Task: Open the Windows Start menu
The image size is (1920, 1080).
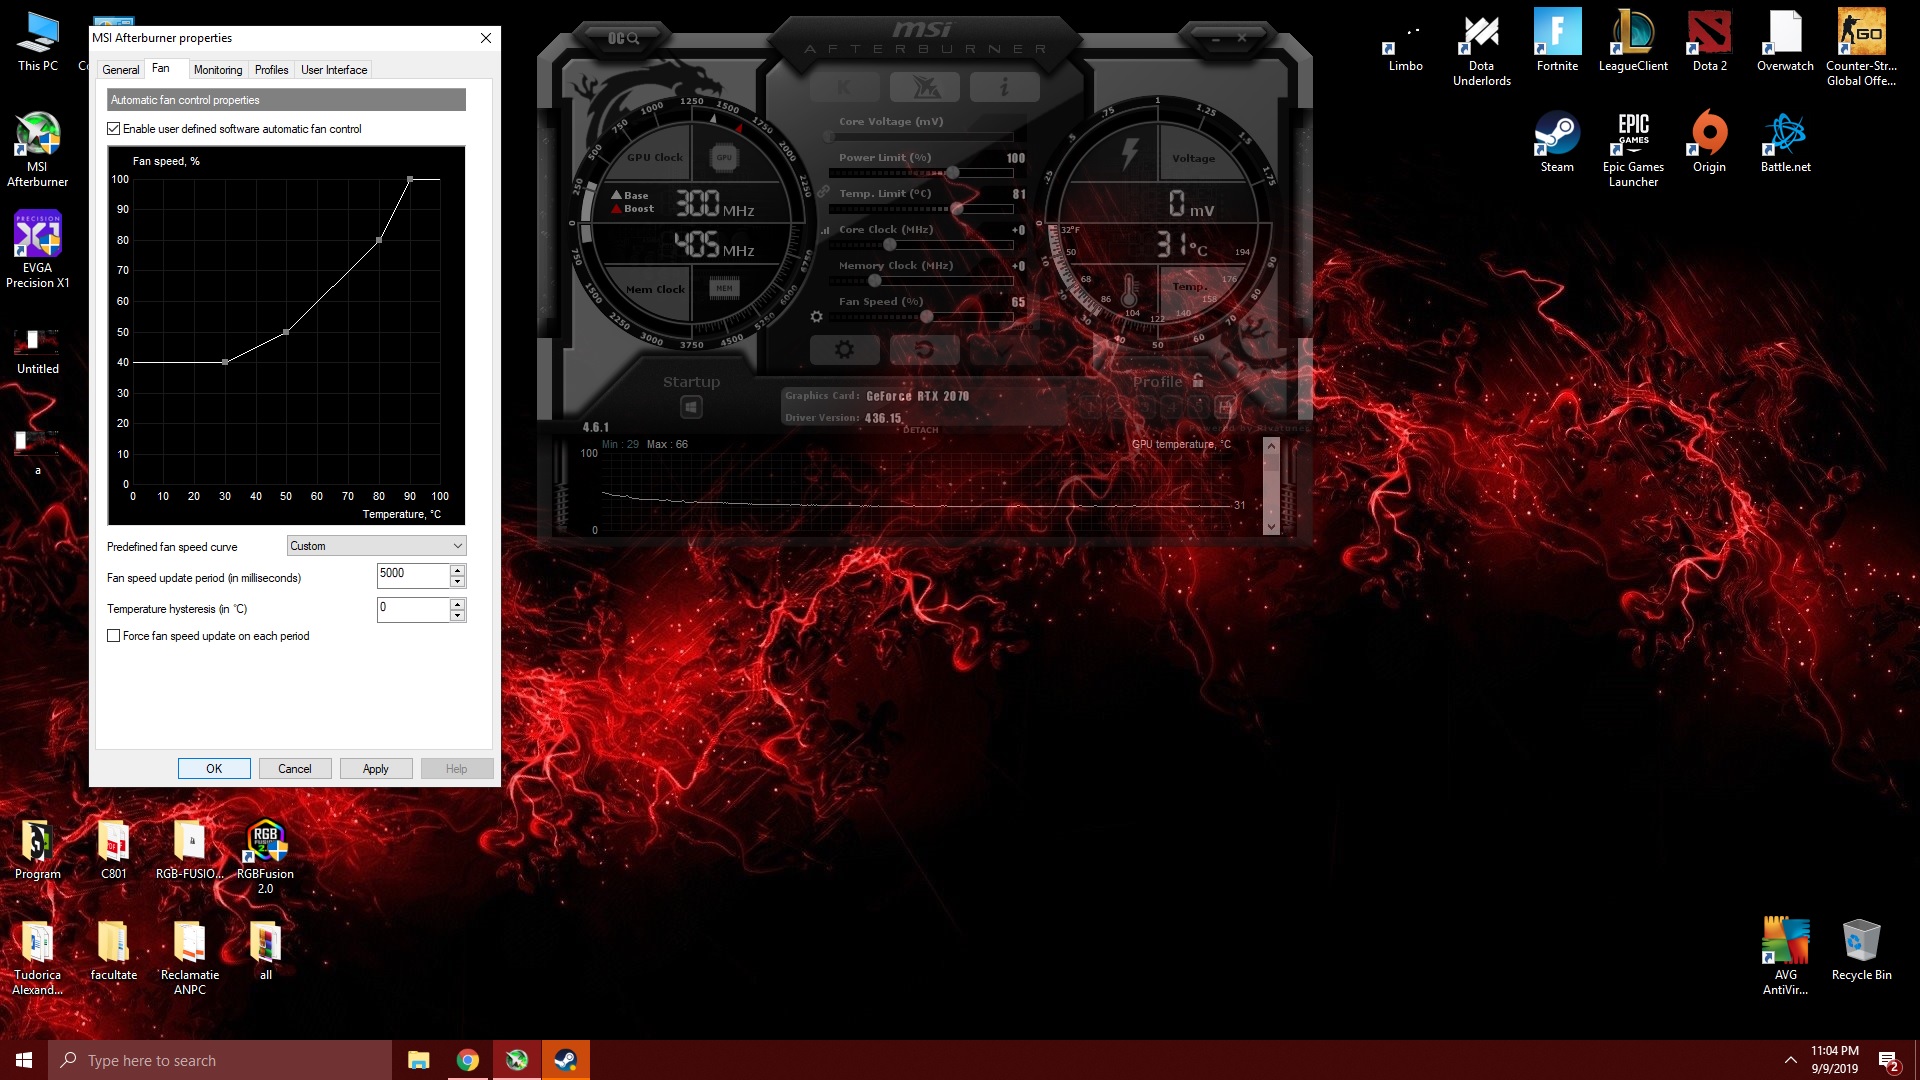Action: pyautogui.click(x=24, y=1060)
